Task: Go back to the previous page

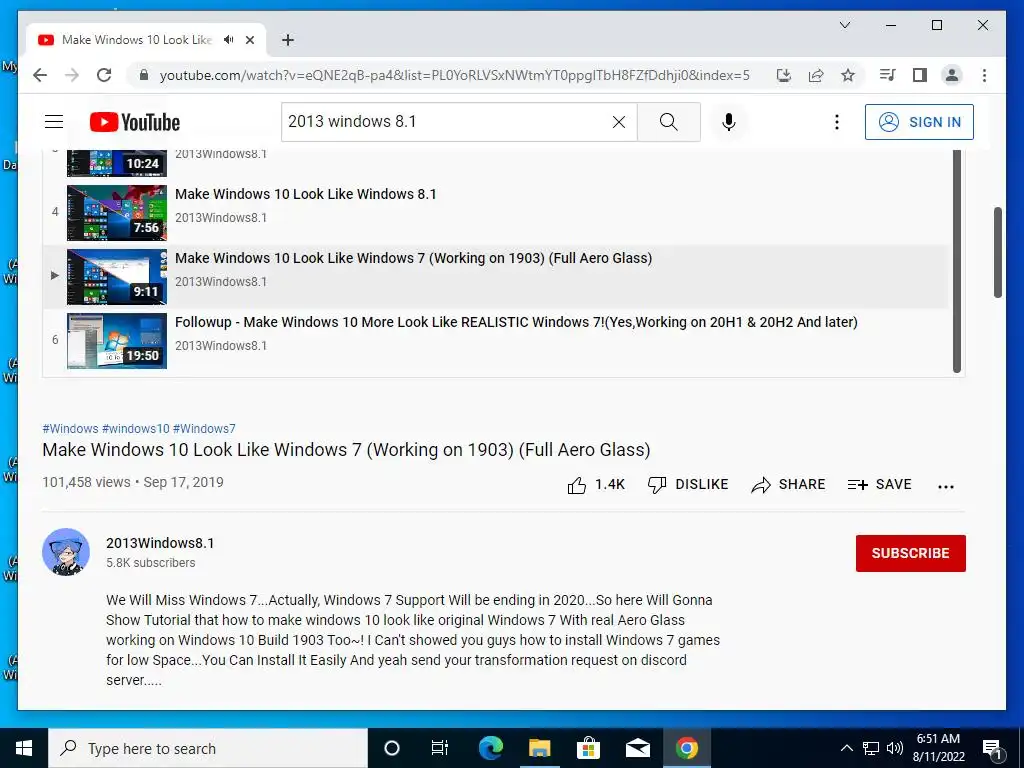Action: pyautogui.click(x=40, y=75)
